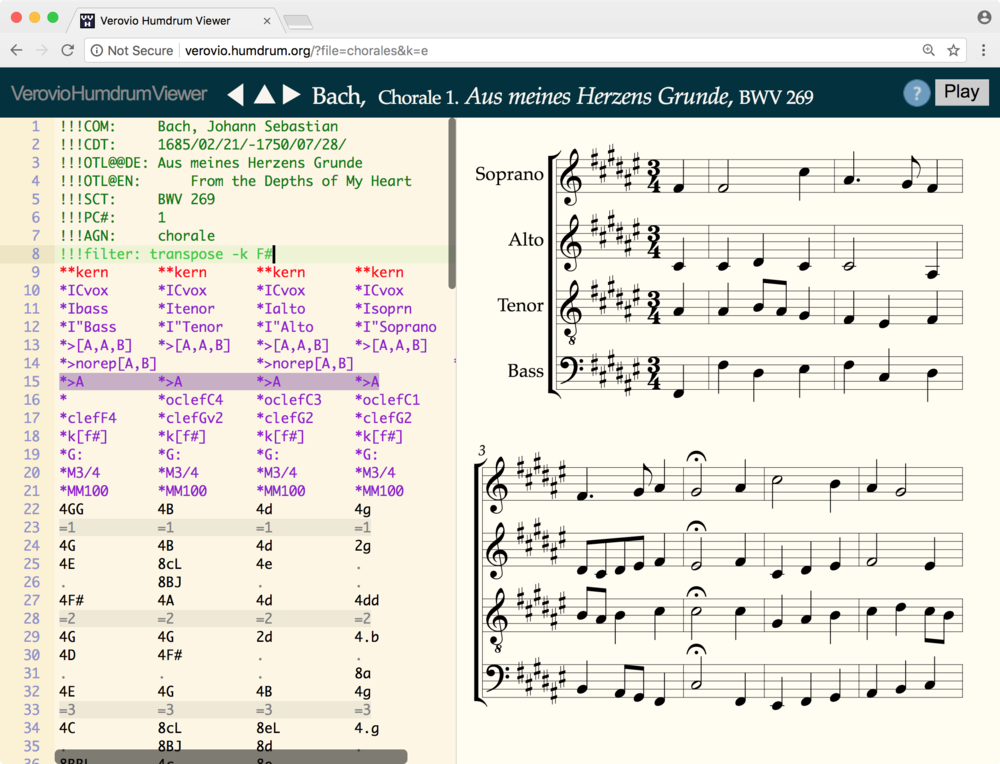This screenshot has width=1000, height=764.
Task: Go back using the browser back arrow
Action: 16,49
